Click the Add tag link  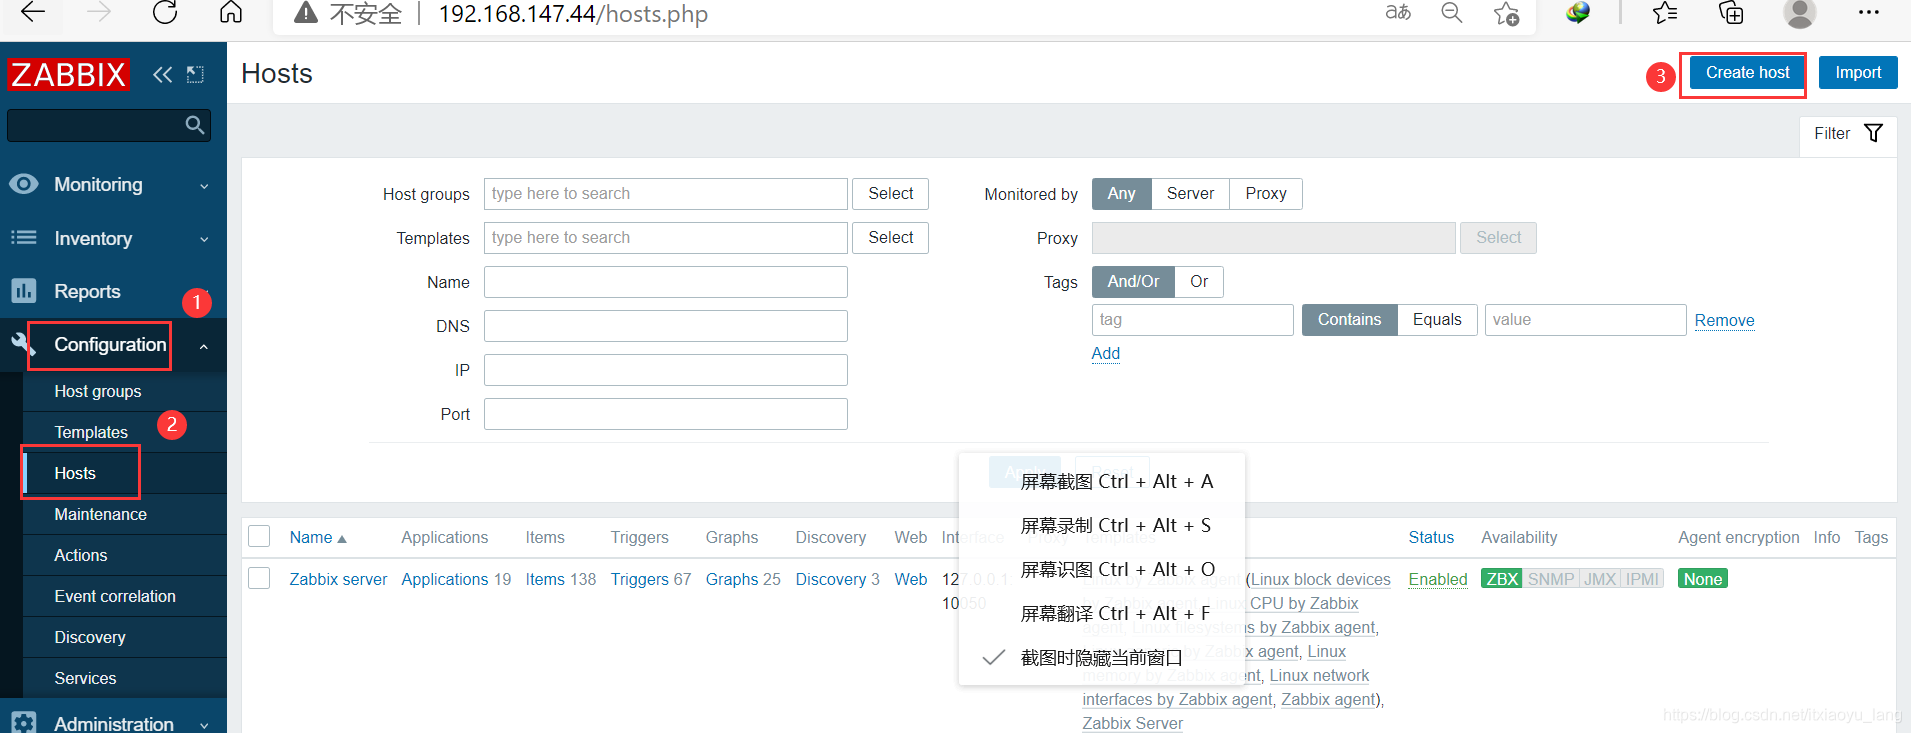click(1105, 353)
